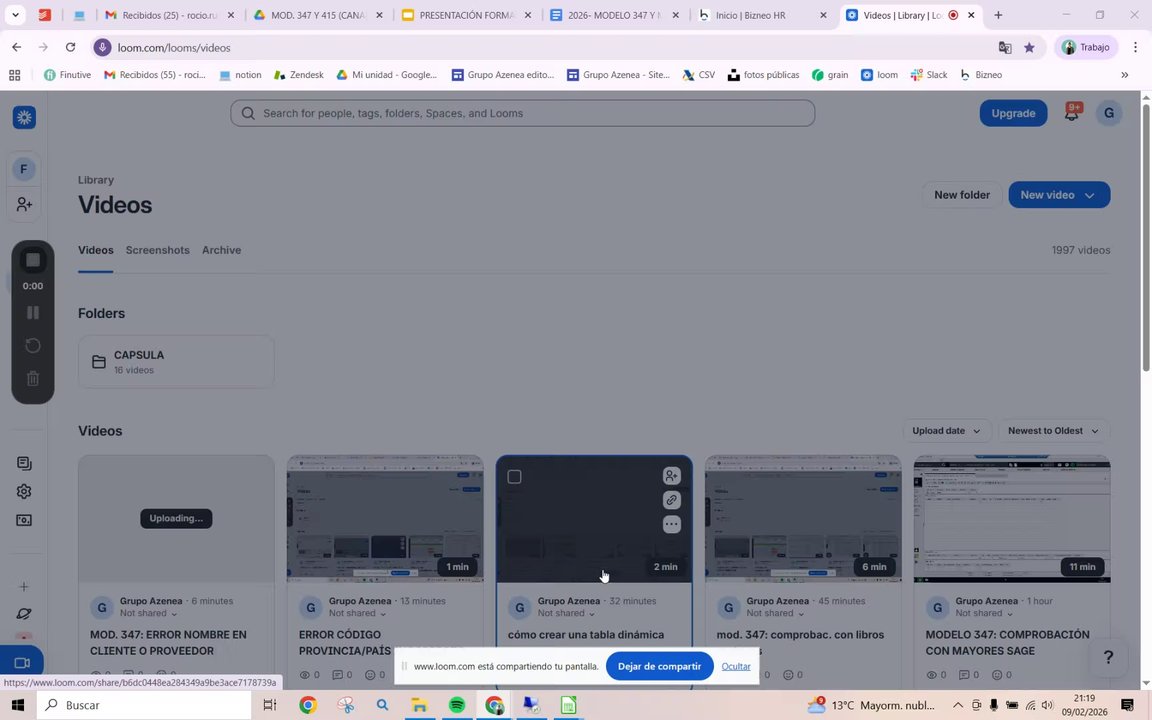This screenshot has width=1152, height=720.
Task: Open the notifications bell
Action: (1071, 113)
